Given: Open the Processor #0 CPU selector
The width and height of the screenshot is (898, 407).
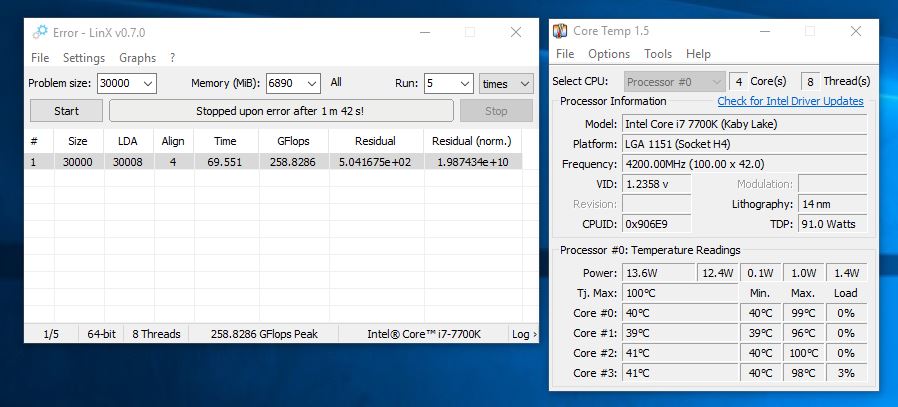Looking at the screenshot, I should click(675, 82).
